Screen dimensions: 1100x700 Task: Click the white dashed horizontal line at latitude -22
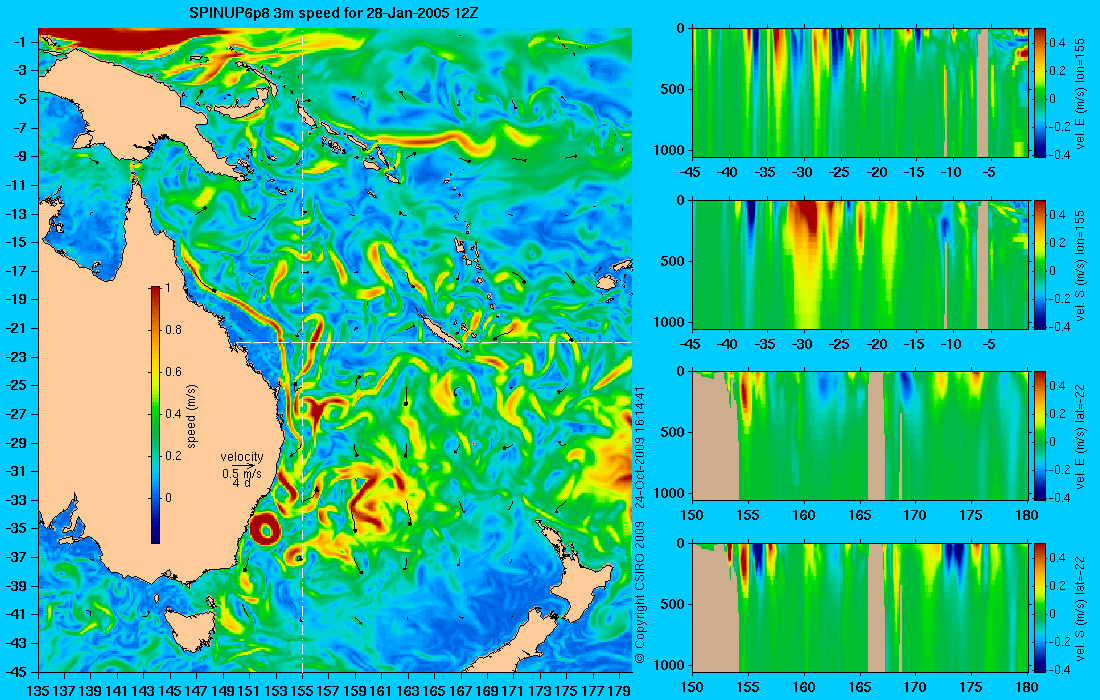pyautogui.click(x=432, y=342)
